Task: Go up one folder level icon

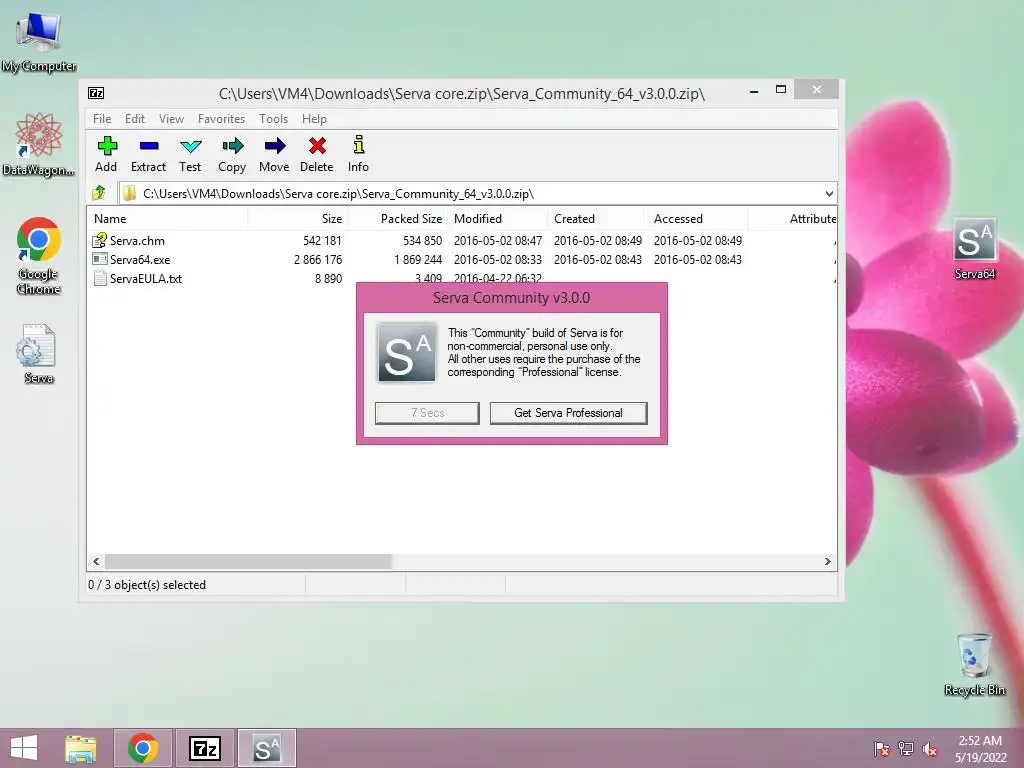Action: point(99,193)
